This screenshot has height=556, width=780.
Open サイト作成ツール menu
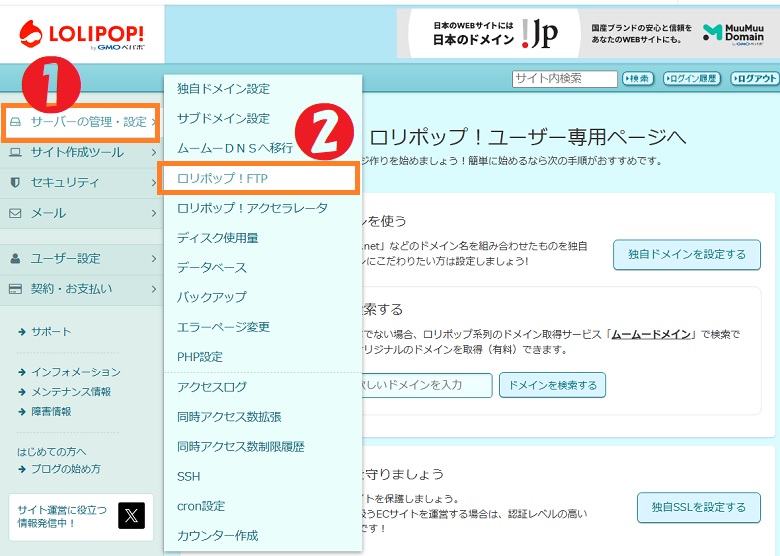[82, 152]
